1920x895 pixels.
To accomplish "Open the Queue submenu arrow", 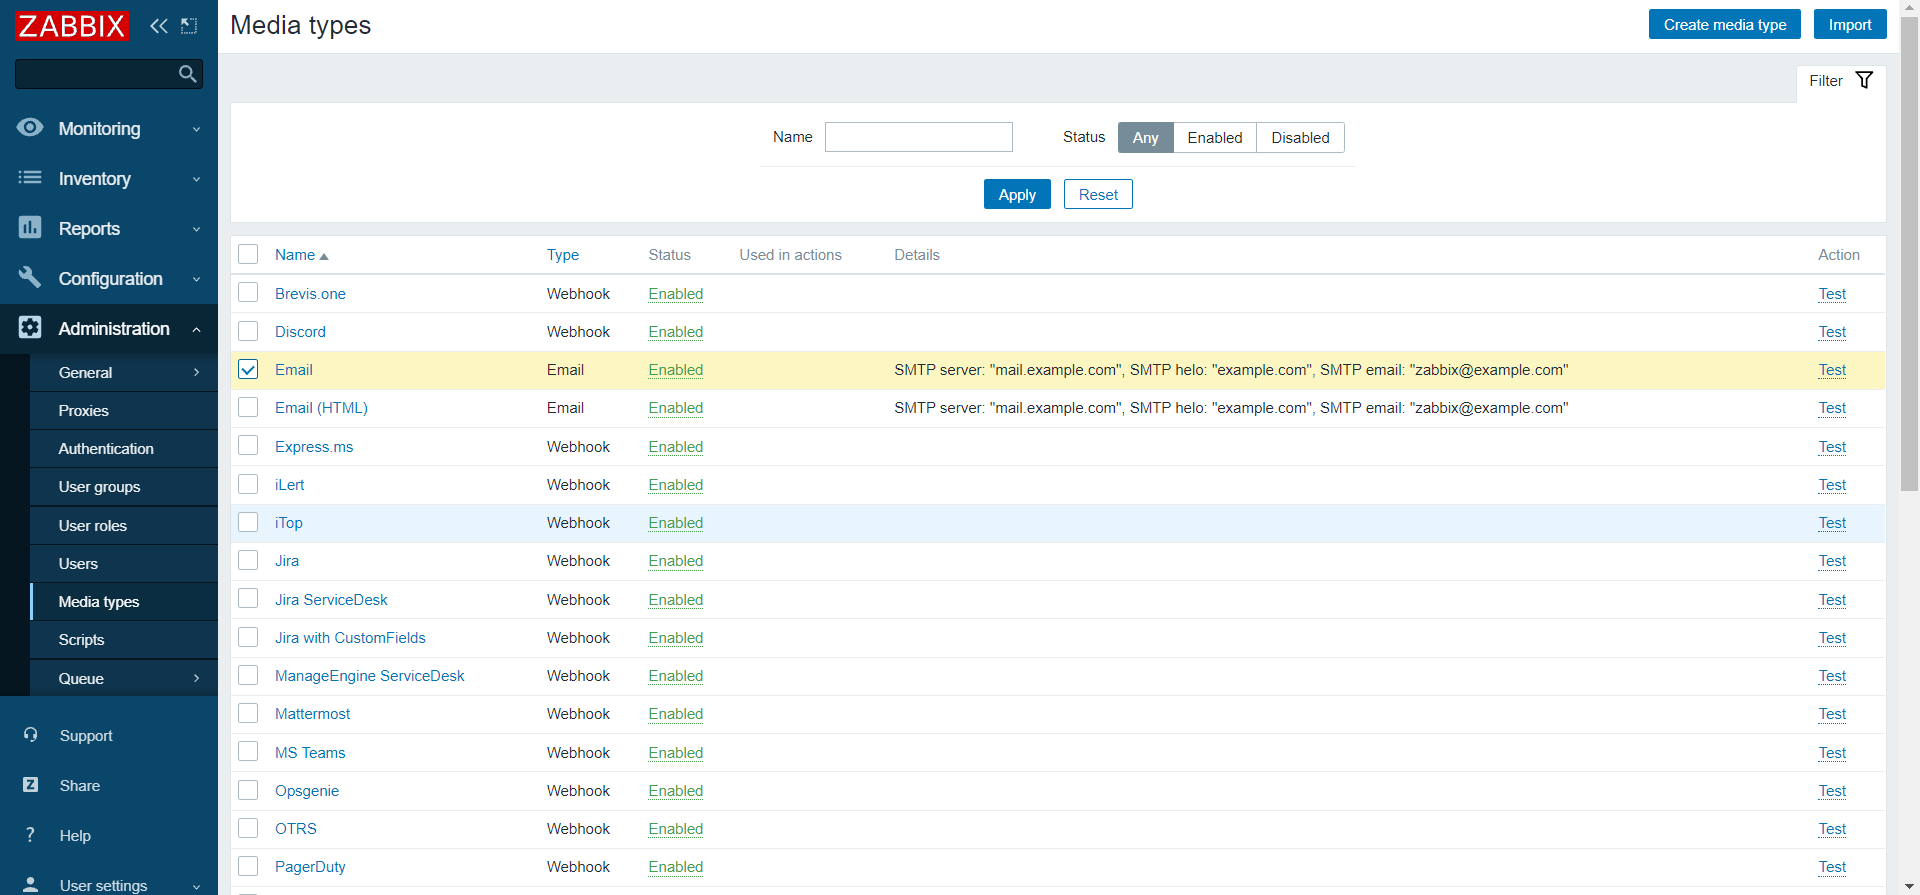I will [x=196, y=678].
